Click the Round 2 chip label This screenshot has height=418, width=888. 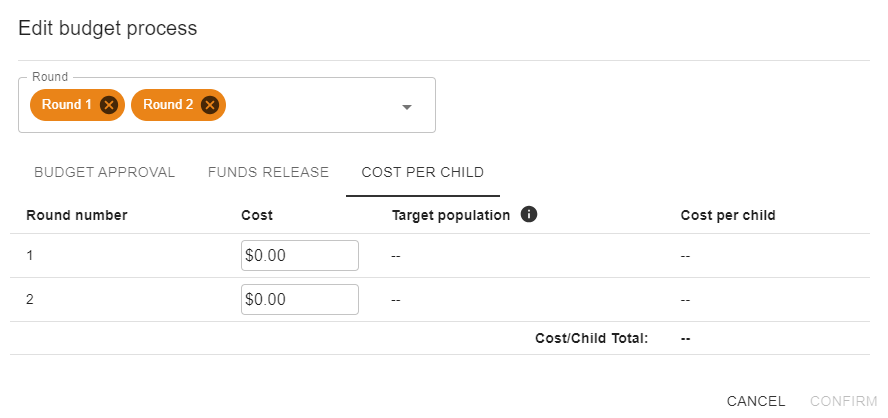point(168,105)
